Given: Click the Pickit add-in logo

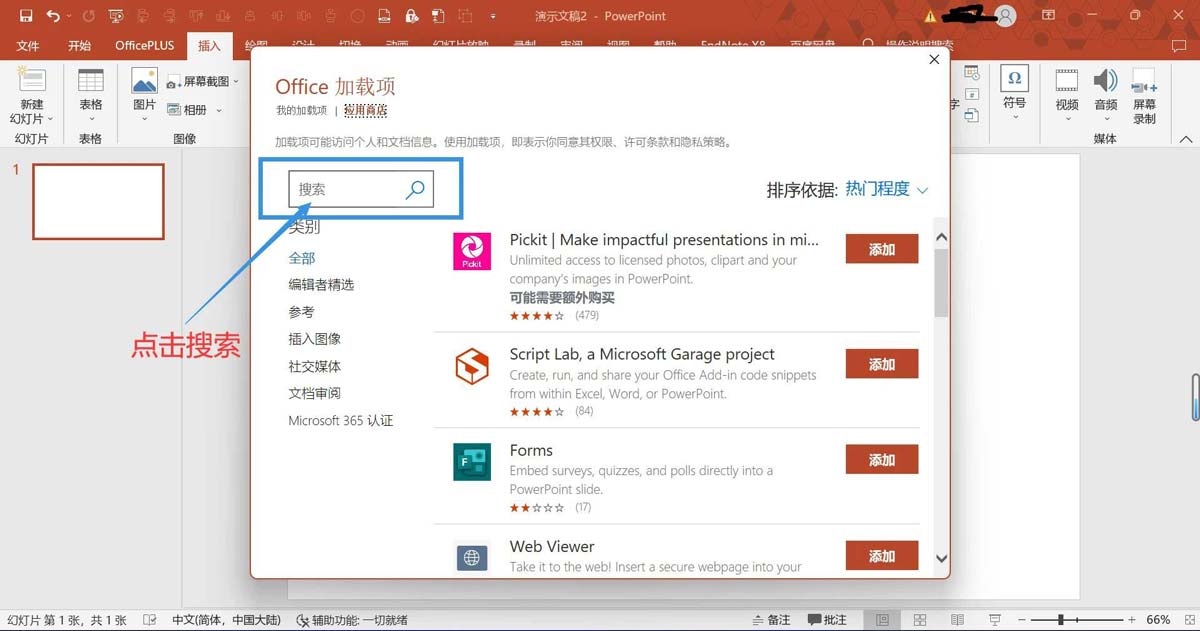Looking at the screenshot, I should tap(472, 251).
